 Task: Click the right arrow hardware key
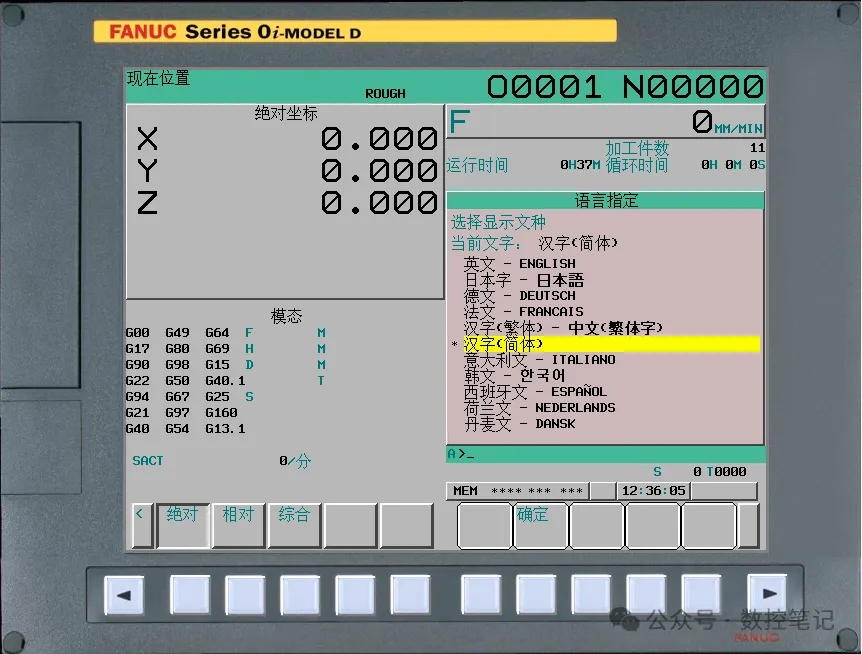767,594
